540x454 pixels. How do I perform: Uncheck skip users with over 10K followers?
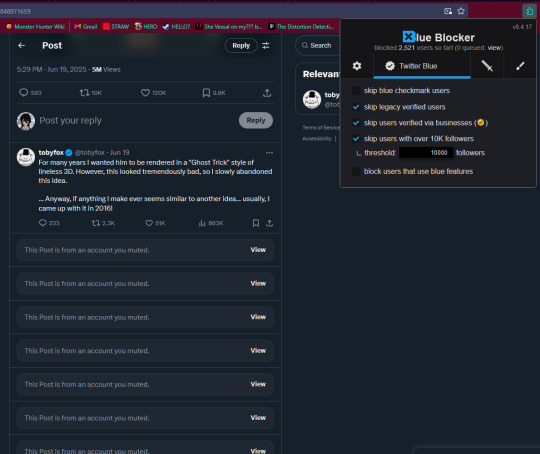[356, 139]
